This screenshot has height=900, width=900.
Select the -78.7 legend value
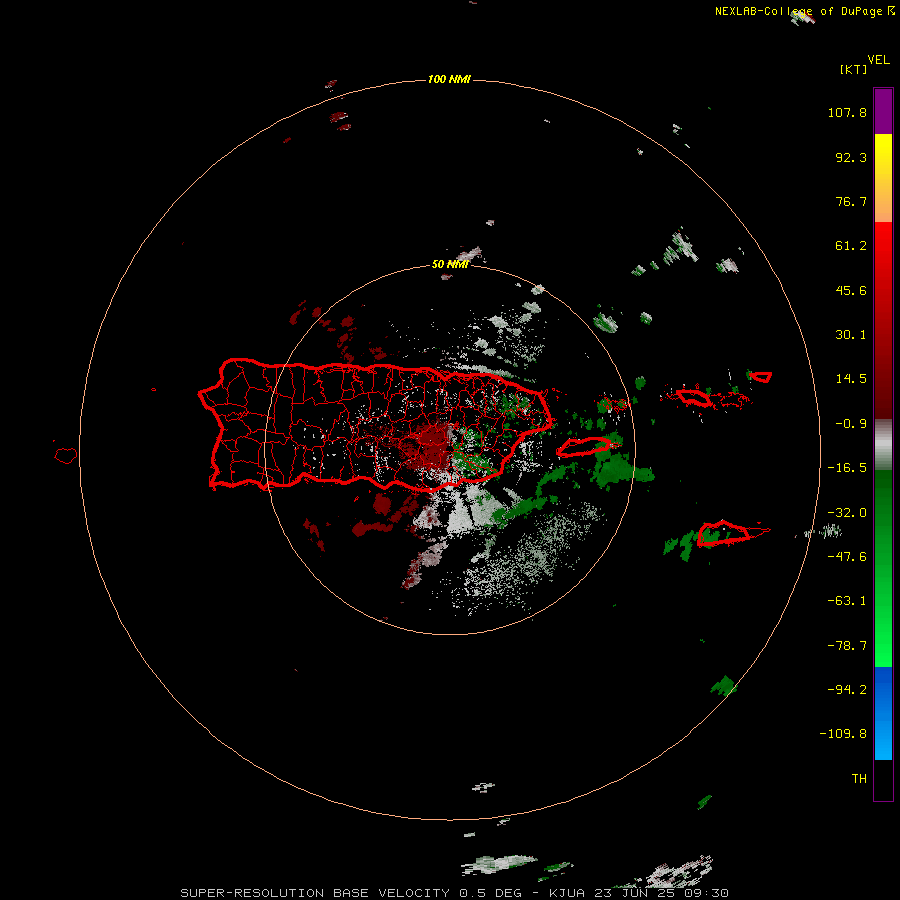point(847,646)
